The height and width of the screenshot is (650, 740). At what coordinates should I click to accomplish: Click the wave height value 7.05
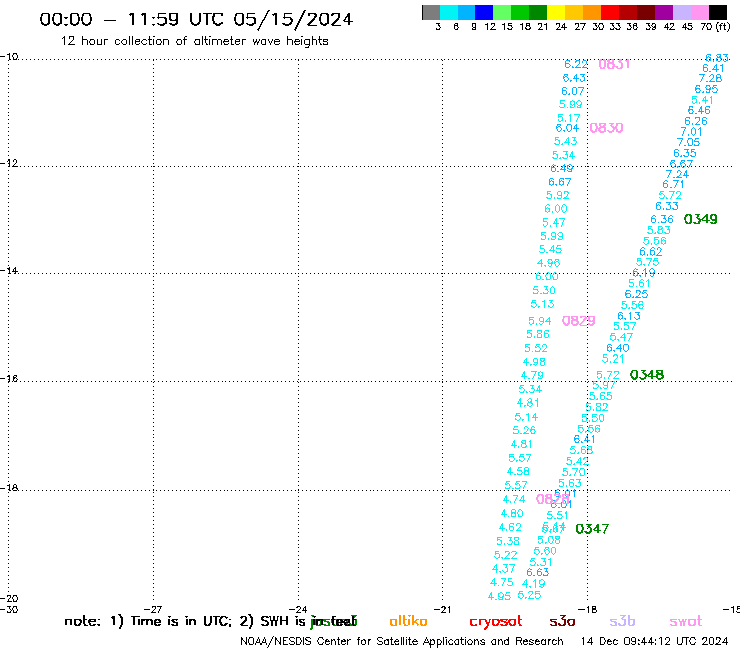[689, 142]
